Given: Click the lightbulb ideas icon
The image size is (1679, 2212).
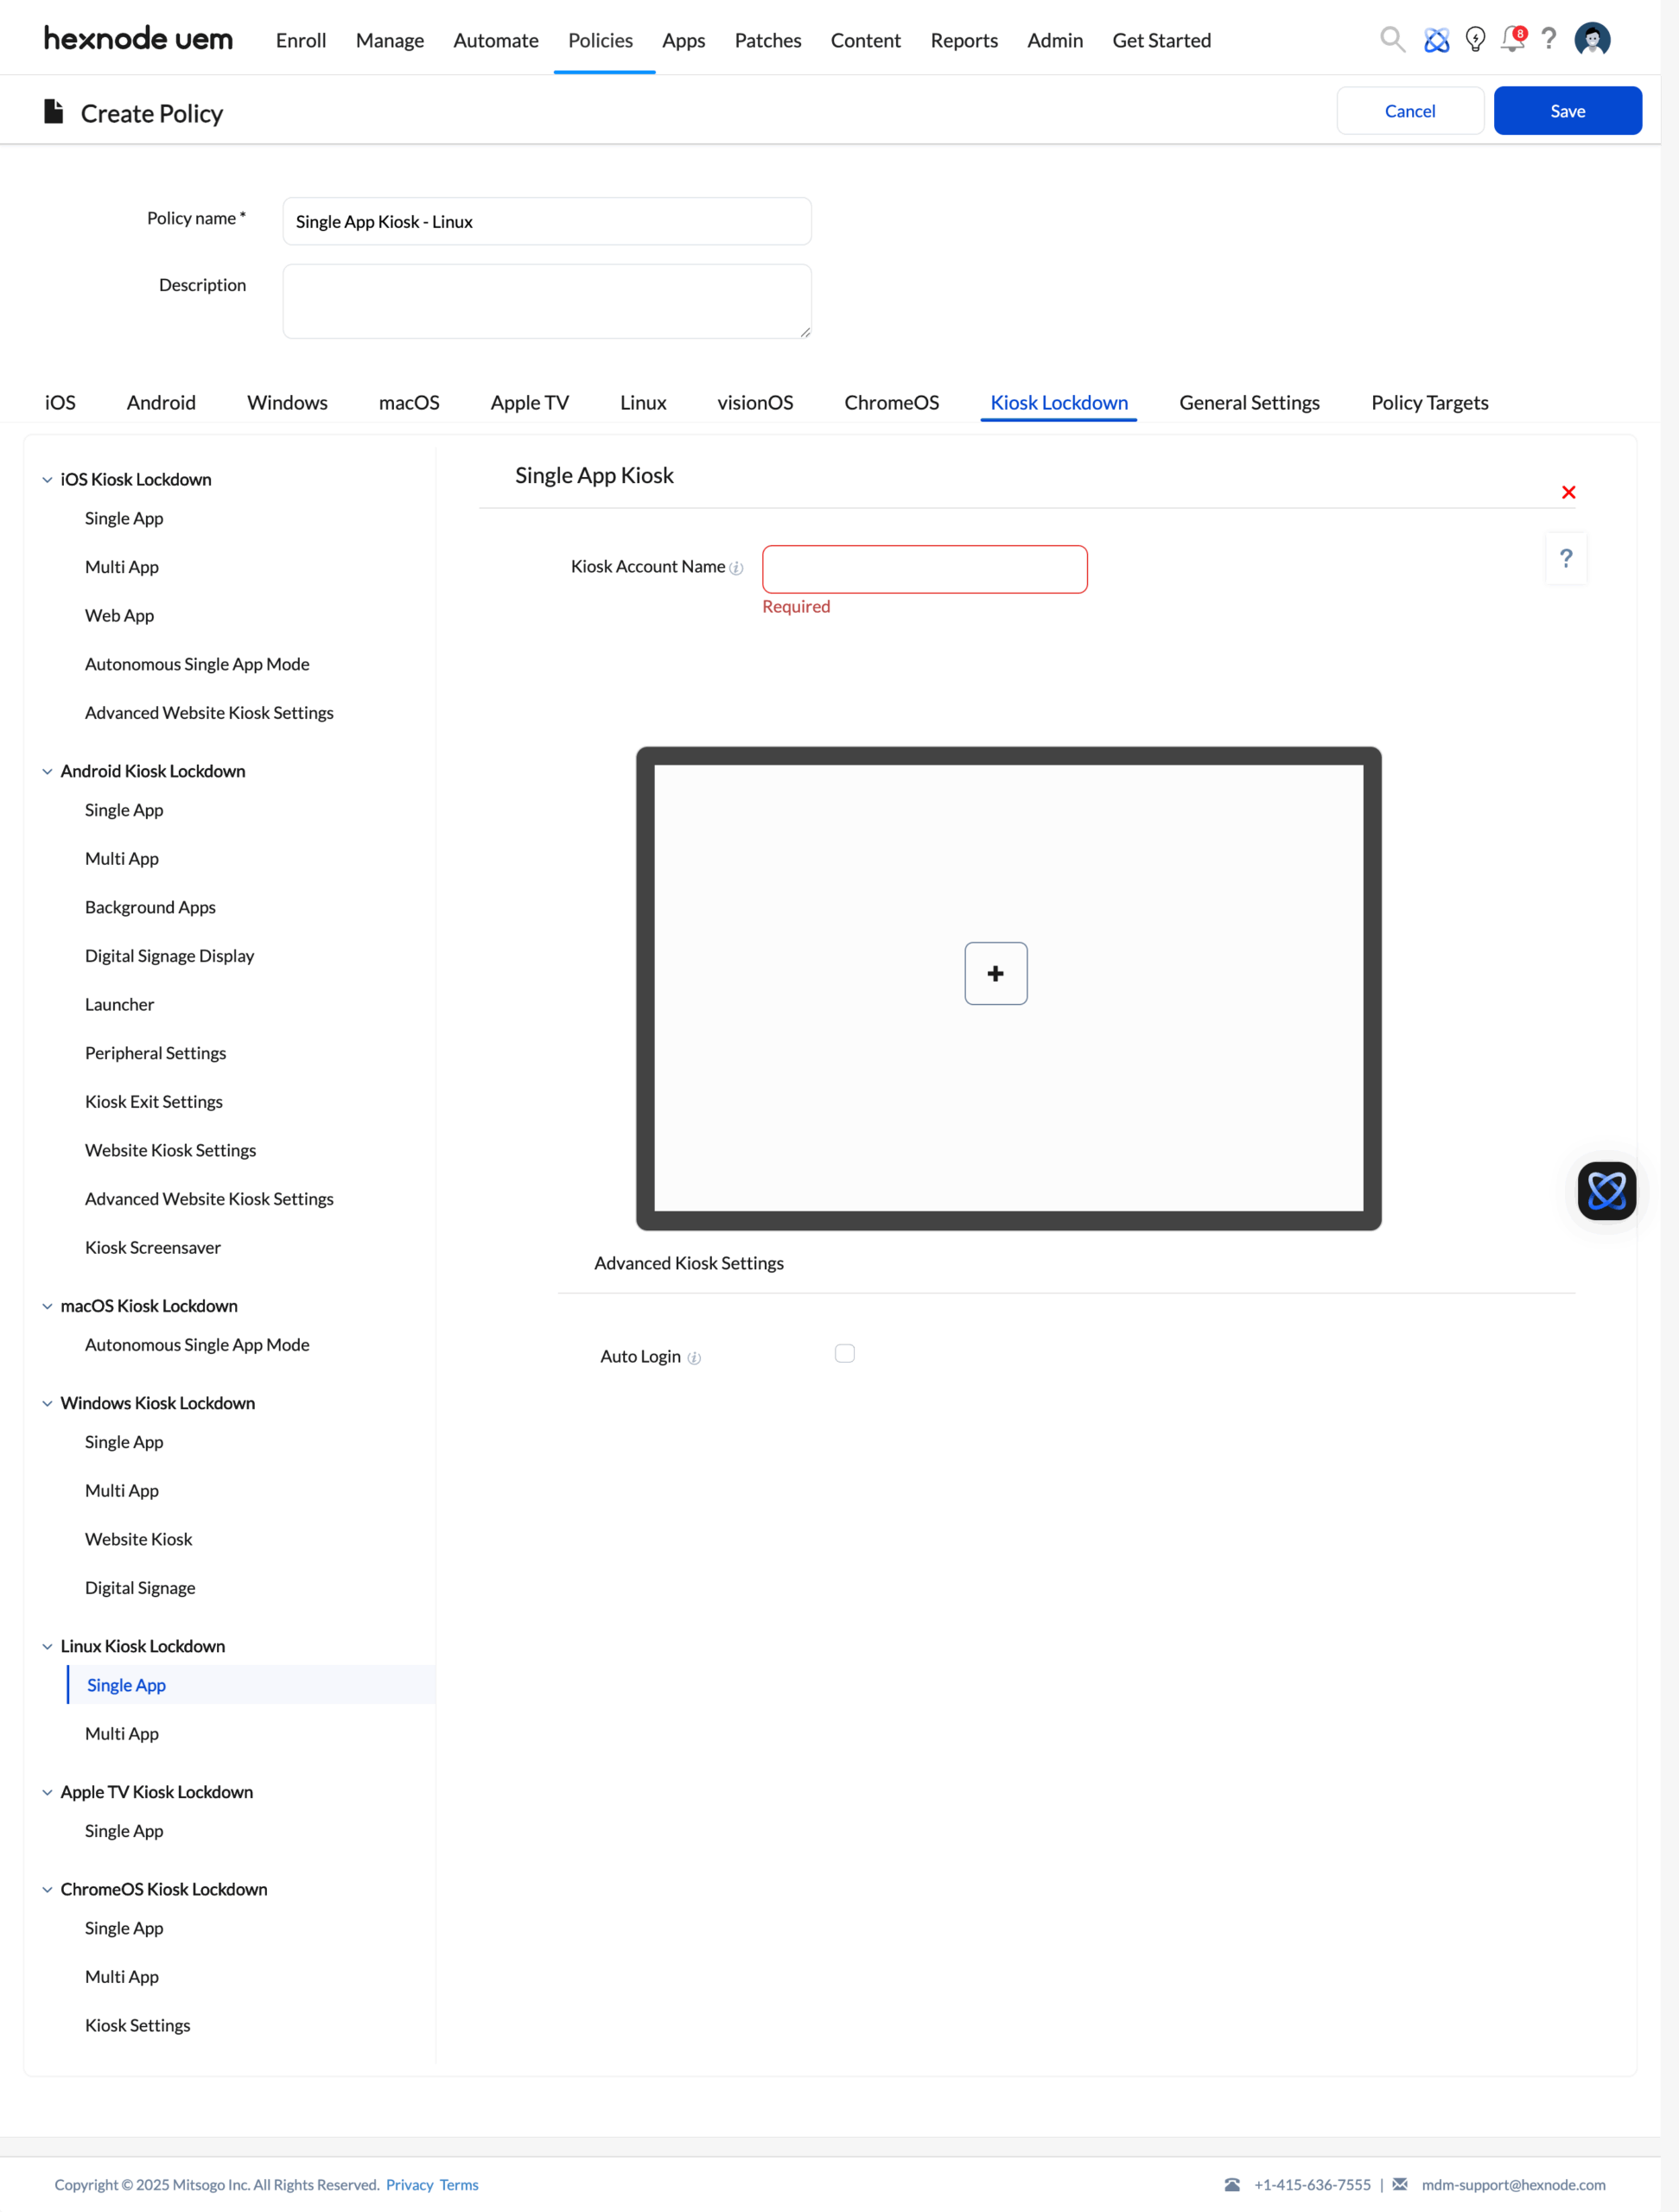Looking at the screenshot, I should coord(1475,40).
